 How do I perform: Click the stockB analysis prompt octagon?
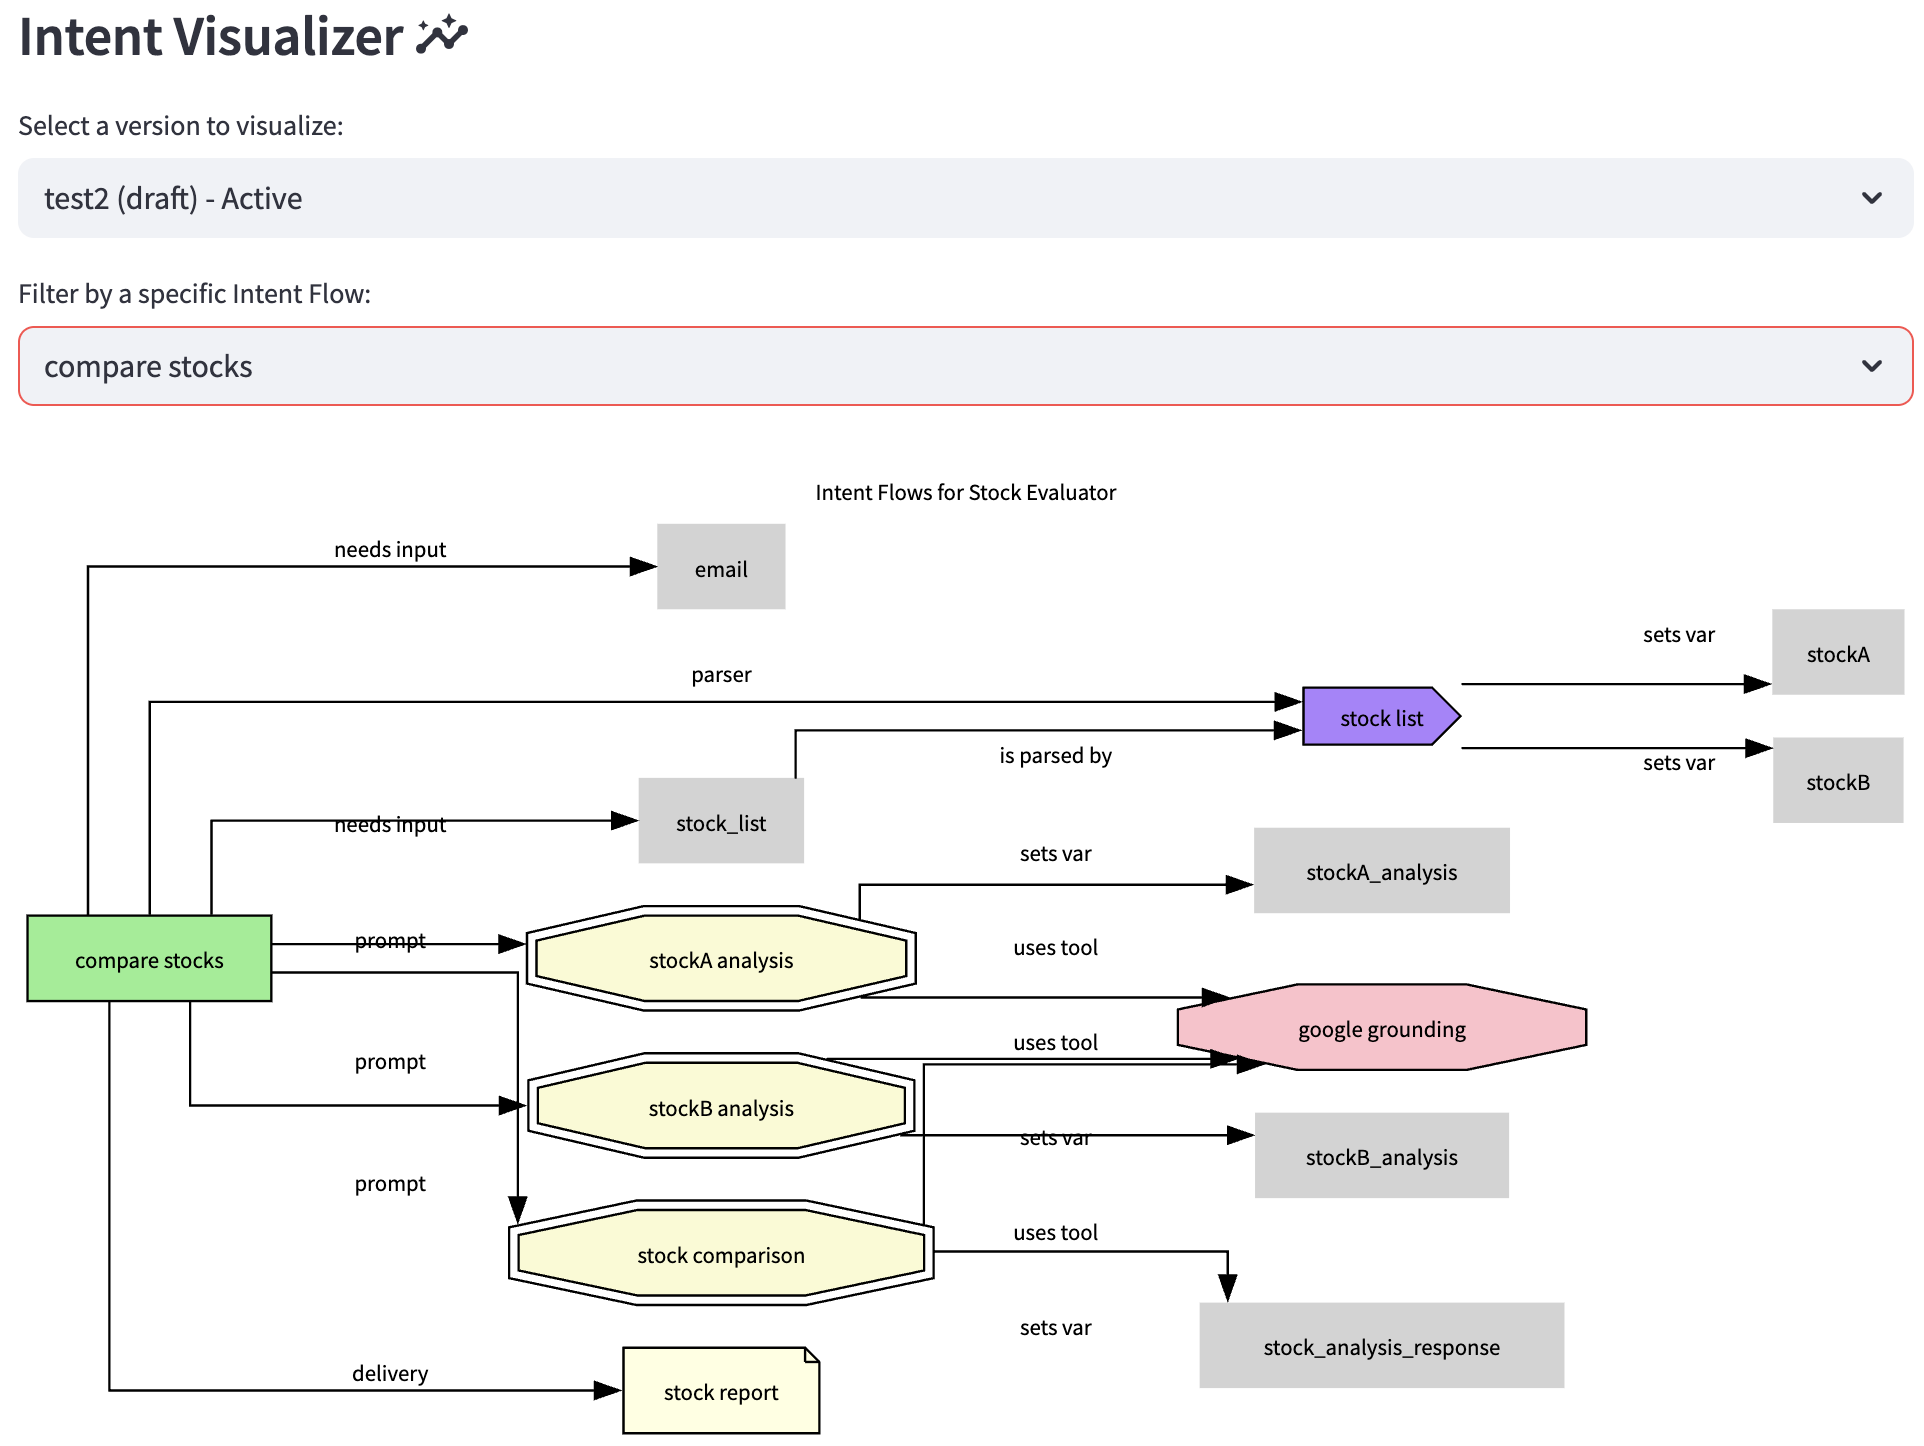(x=720, y=1107)
